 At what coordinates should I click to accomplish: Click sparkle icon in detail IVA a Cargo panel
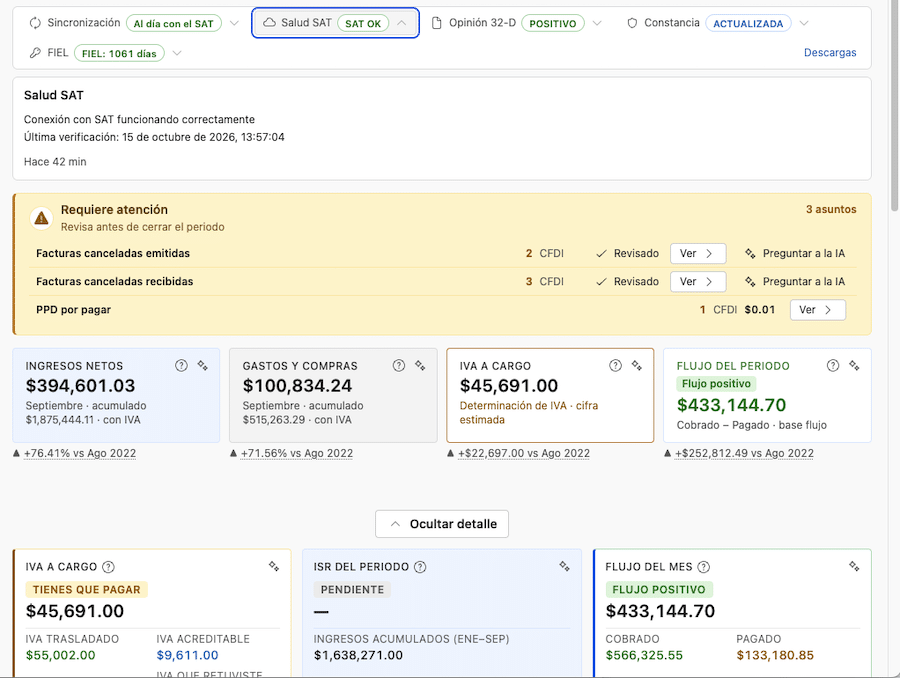coord(274,567)
